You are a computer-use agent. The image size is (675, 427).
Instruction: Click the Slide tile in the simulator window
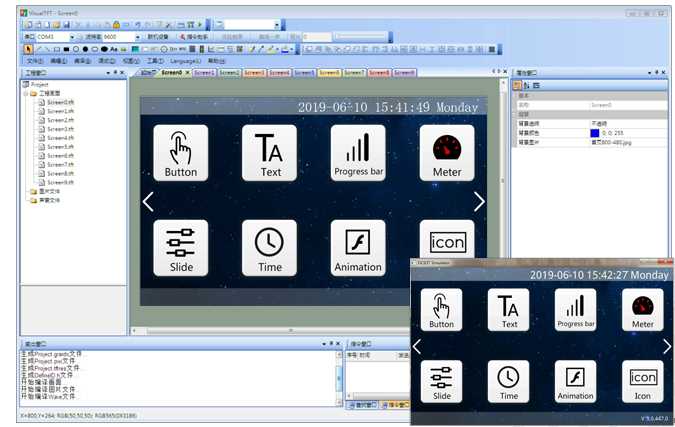(x=441, y=381)
